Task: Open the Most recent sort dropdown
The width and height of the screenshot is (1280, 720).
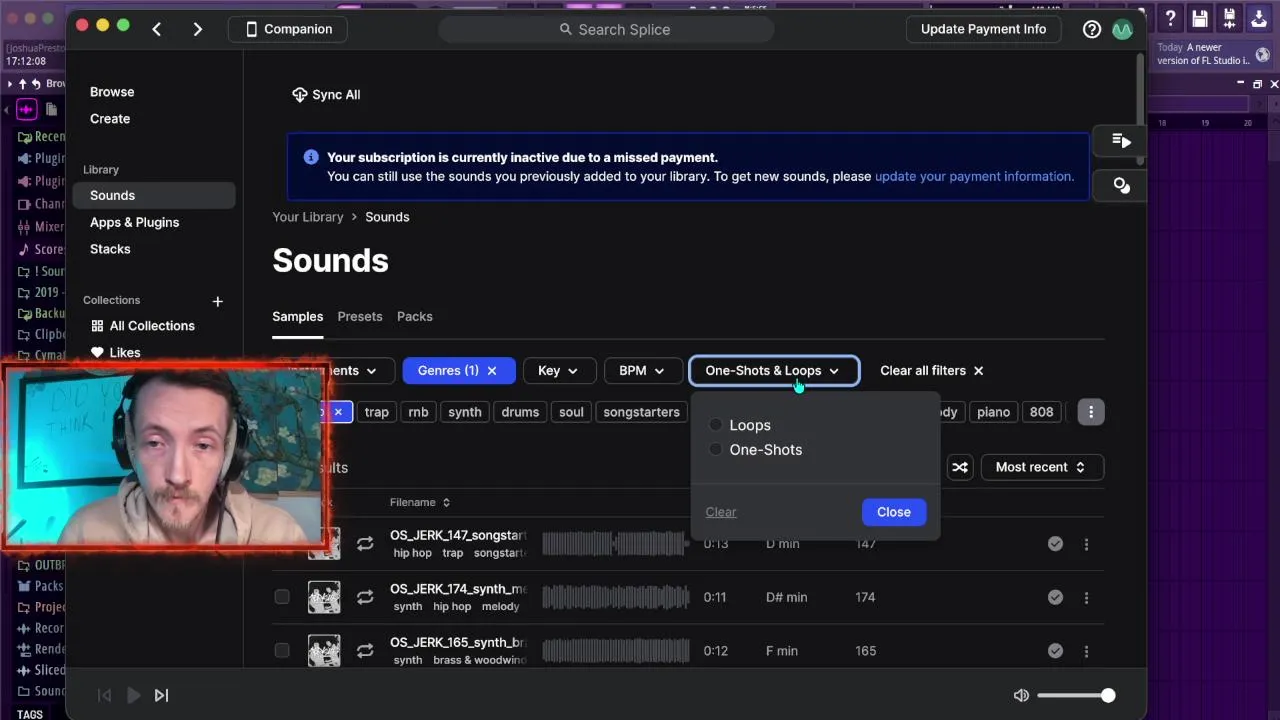Action: (1042, 467)
